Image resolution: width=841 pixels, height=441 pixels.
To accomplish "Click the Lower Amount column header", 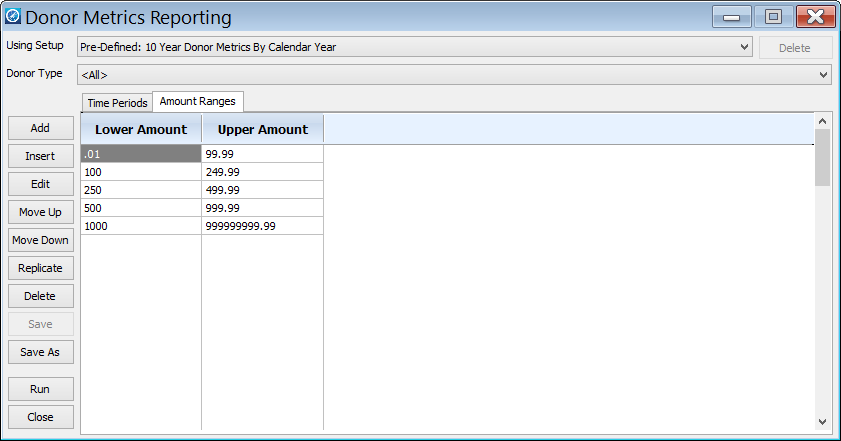I will pos(141,129).
